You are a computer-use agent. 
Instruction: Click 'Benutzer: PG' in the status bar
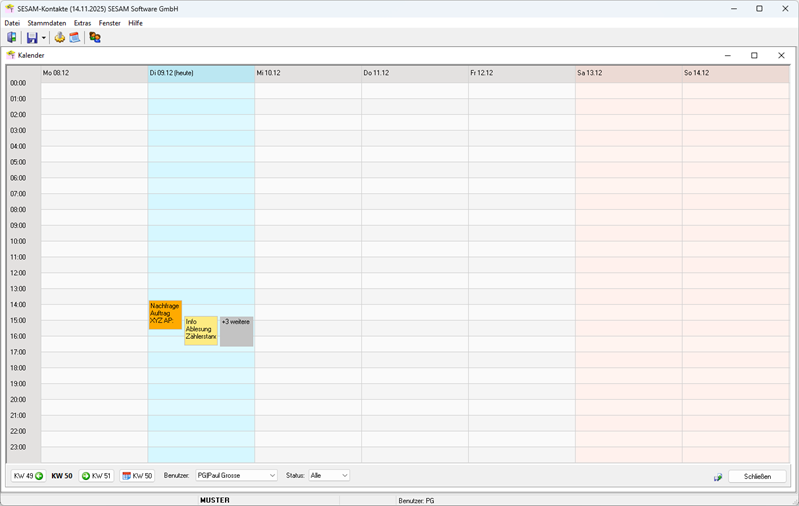(416, 501)
